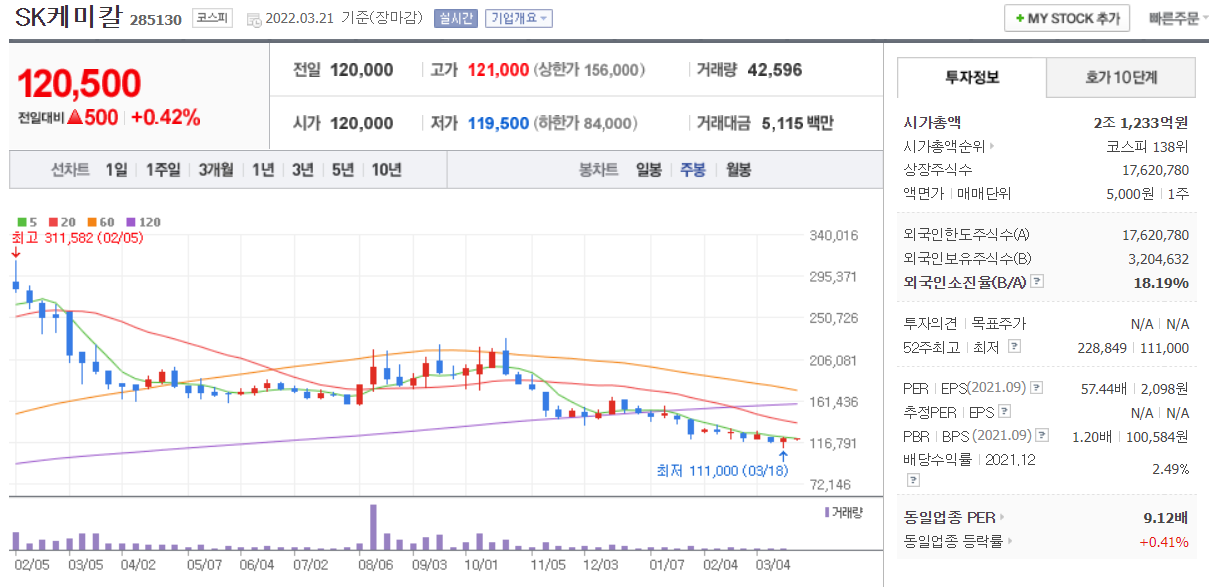
Task: Click 동일업종 PER link label
Action: tap(949, 518)
